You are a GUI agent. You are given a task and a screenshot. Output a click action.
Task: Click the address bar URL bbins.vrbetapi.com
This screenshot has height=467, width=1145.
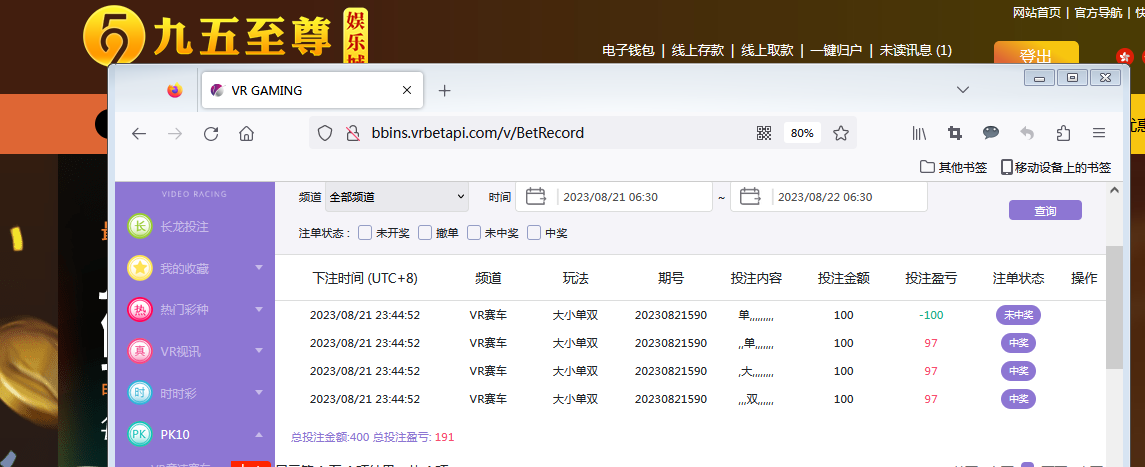coord(478,133)
